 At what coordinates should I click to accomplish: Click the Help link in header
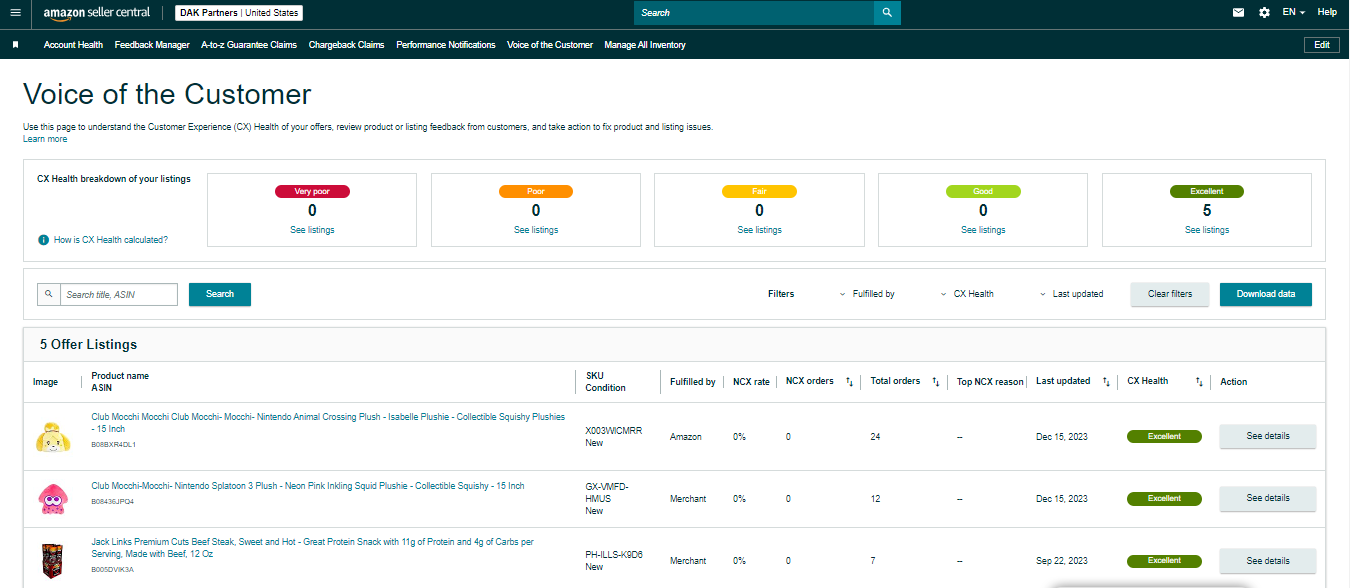point(1327,13)
